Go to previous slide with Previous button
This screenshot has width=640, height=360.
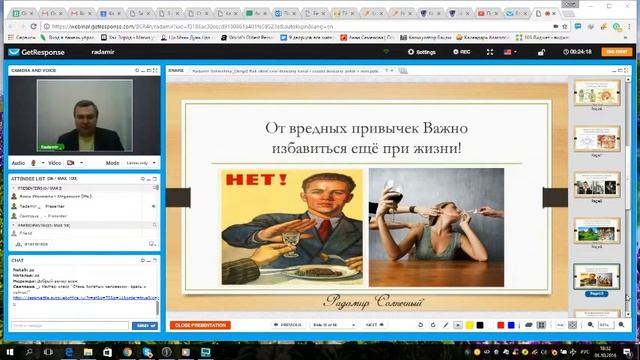(288, 325)
